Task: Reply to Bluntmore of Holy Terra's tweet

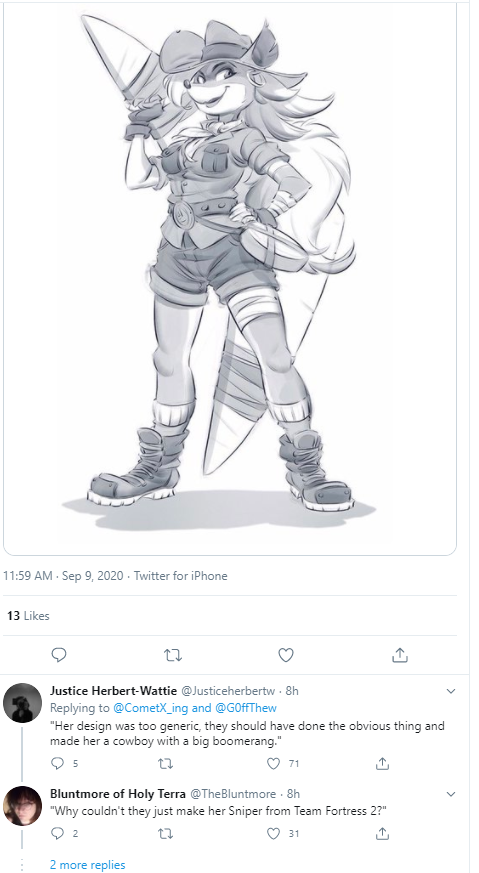Action: tap(58, 833)
